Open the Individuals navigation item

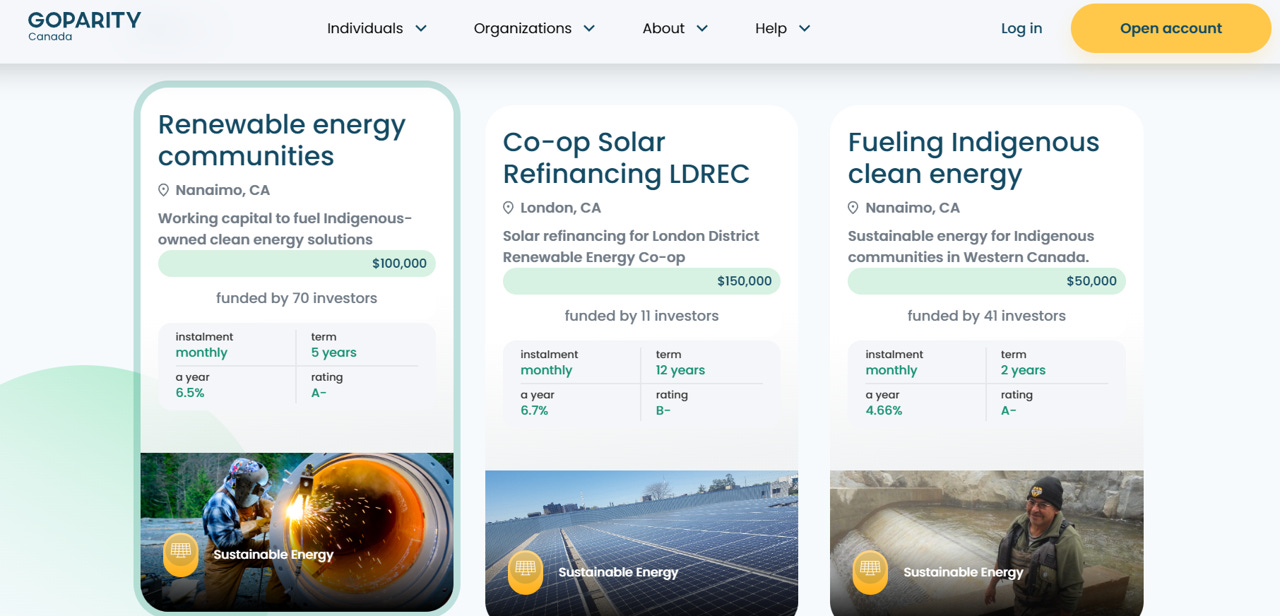(x=365, y=29)
